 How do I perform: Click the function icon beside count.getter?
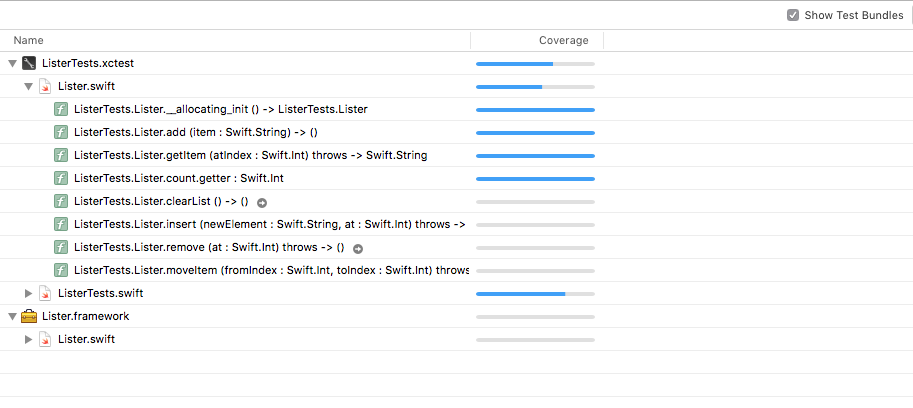61,178
